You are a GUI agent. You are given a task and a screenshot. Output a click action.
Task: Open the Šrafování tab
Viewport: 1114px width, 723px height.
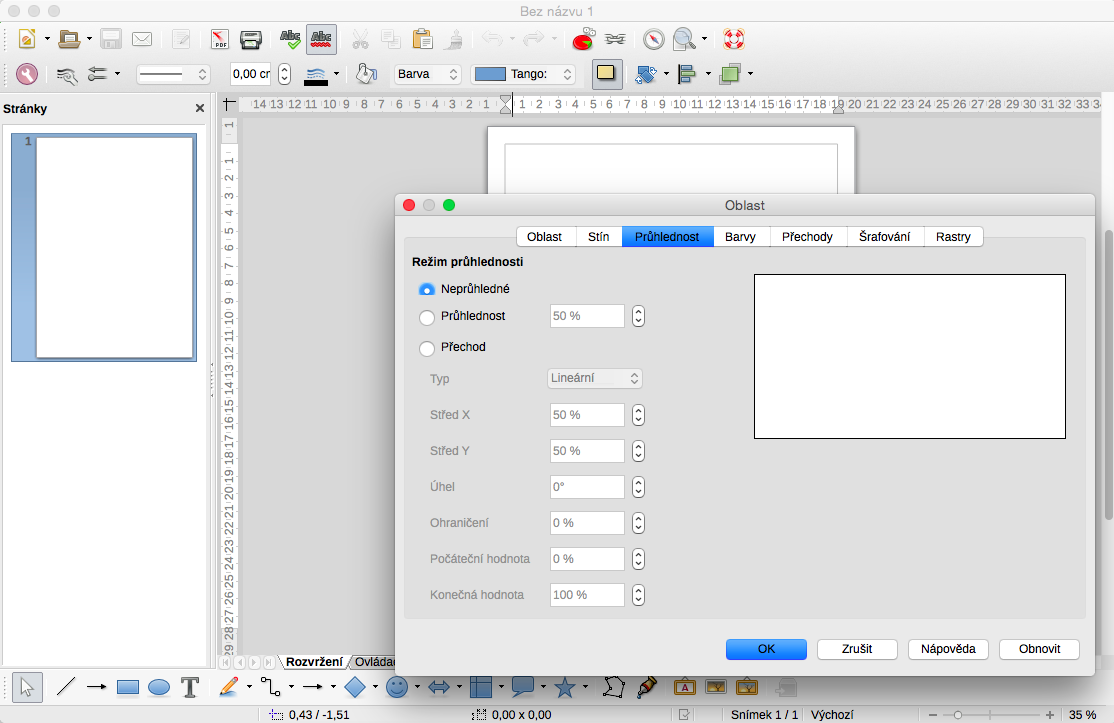884,237
